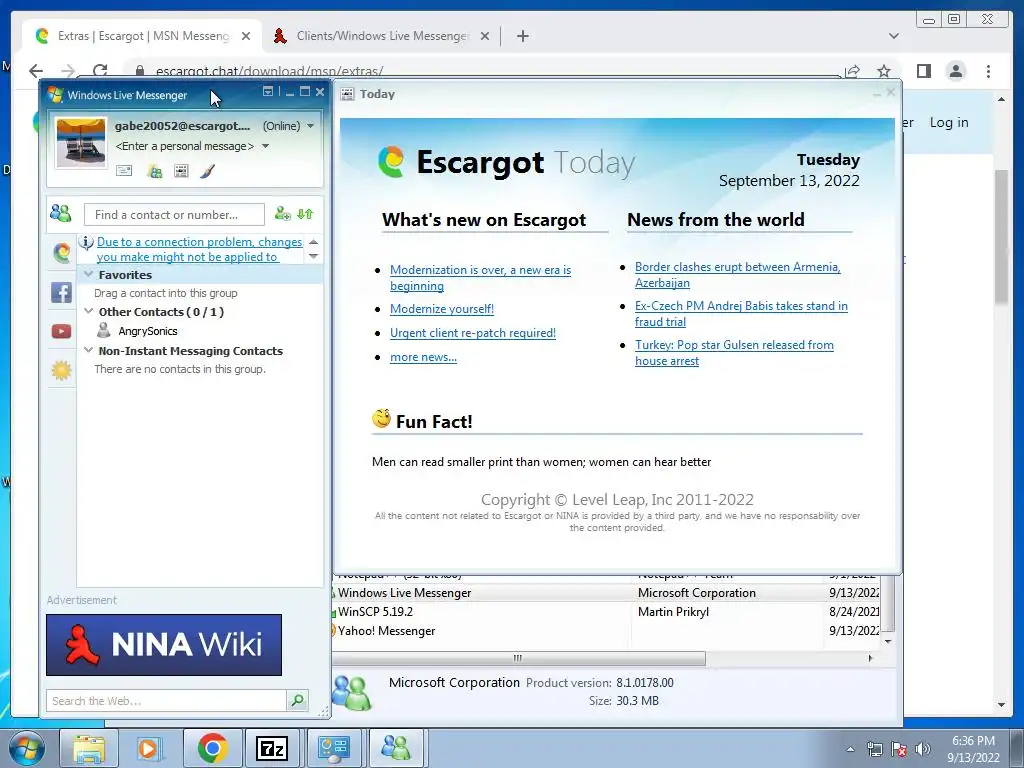This screenshot has height=768, width=1024.
Task: Open the Control Panel taskbar item
Action: coord(334,748)
